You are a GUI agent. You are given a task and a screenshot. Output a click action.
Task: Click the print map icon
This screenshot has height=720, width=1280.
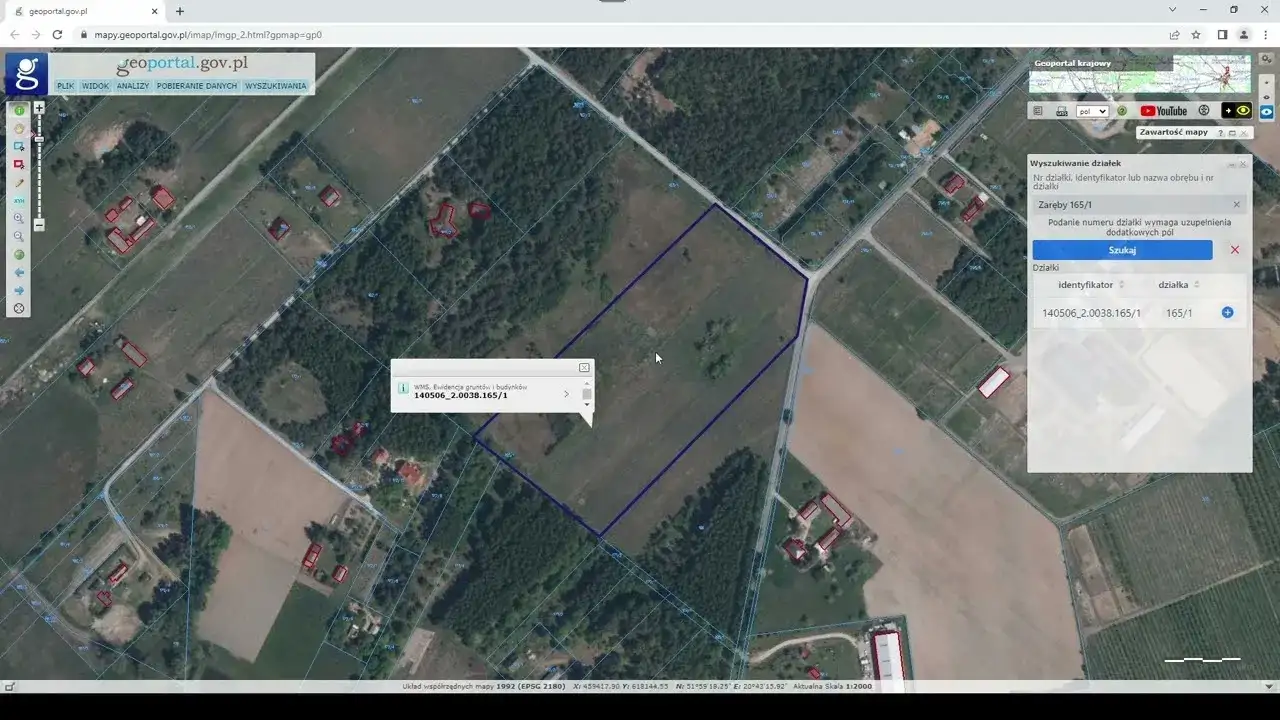(x=1061, y=110)
